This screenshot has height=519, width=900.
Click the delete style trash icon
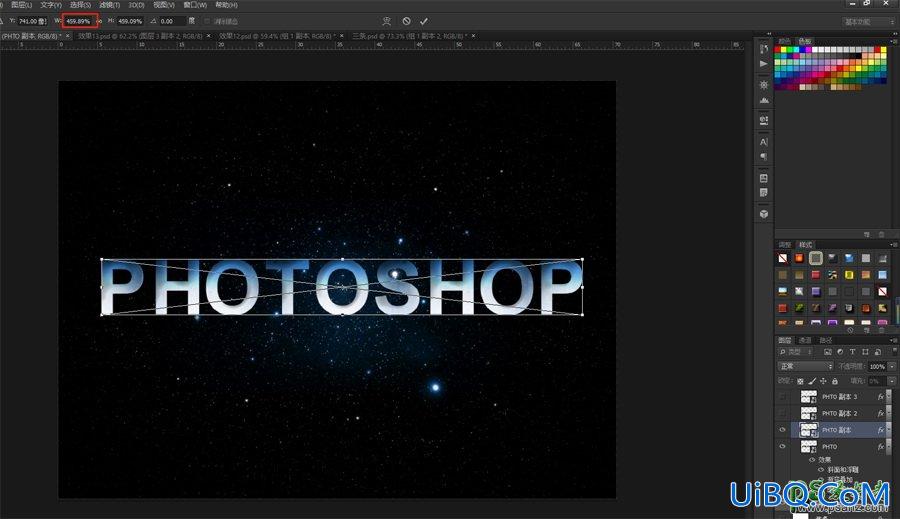click(x=882, y=331)
